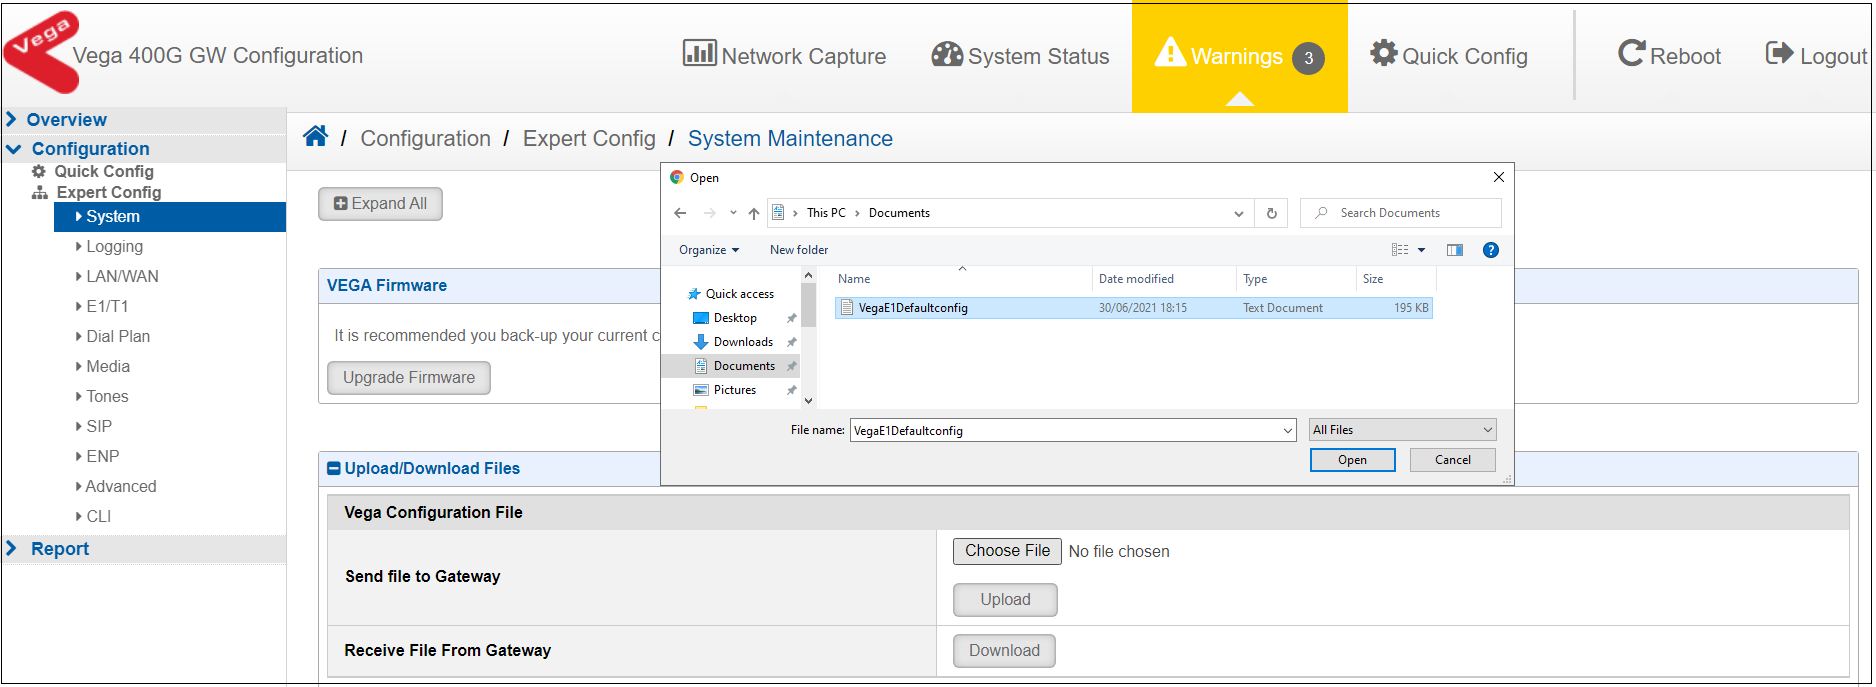Open the file dialog help icon
Screen dimensions: 1876x687
coord(1491,250)
